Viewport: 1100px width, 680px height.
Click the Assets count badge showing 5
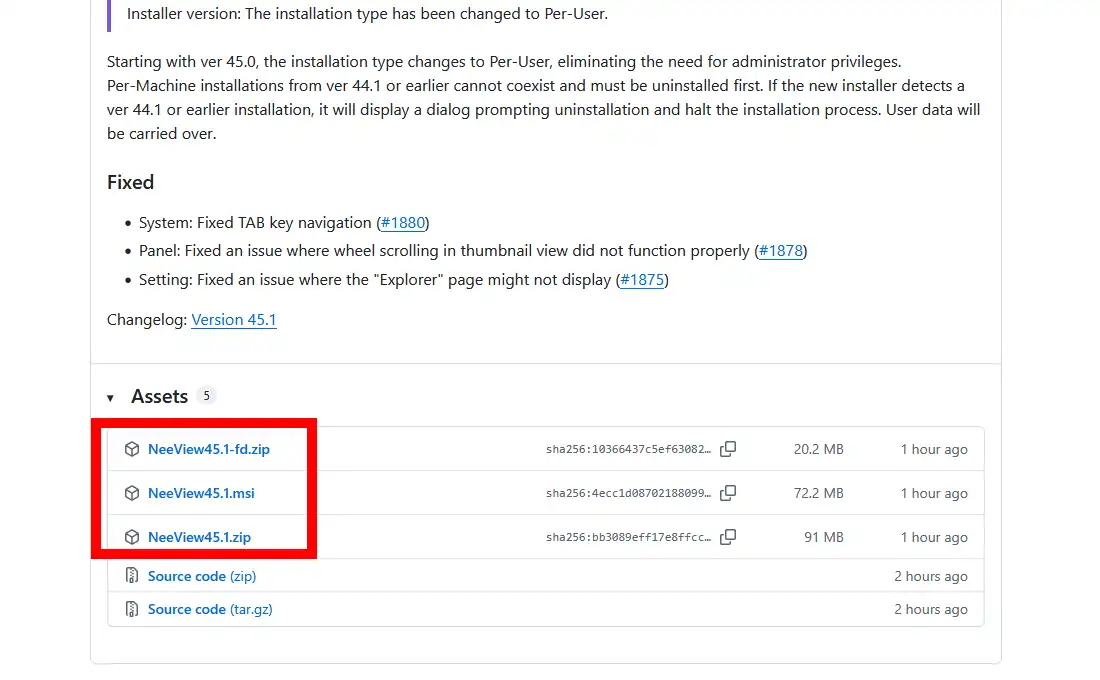pyautogui.click(x=207, y=396)
